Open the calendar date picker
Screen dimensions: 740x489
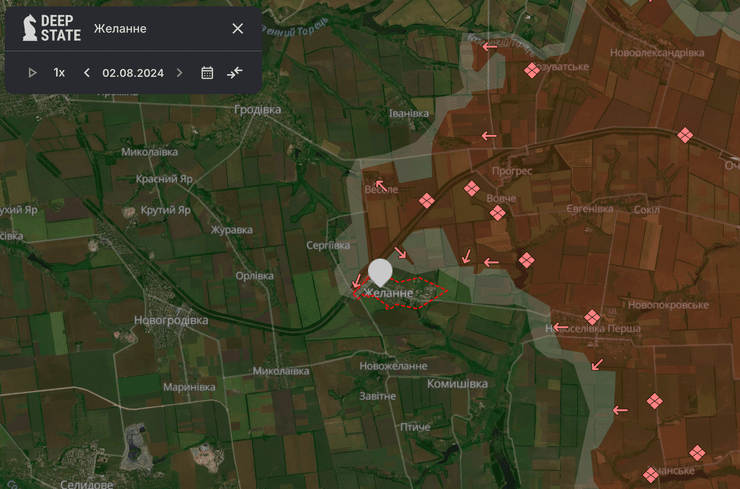pyautogui.click(x=207, y=72)
